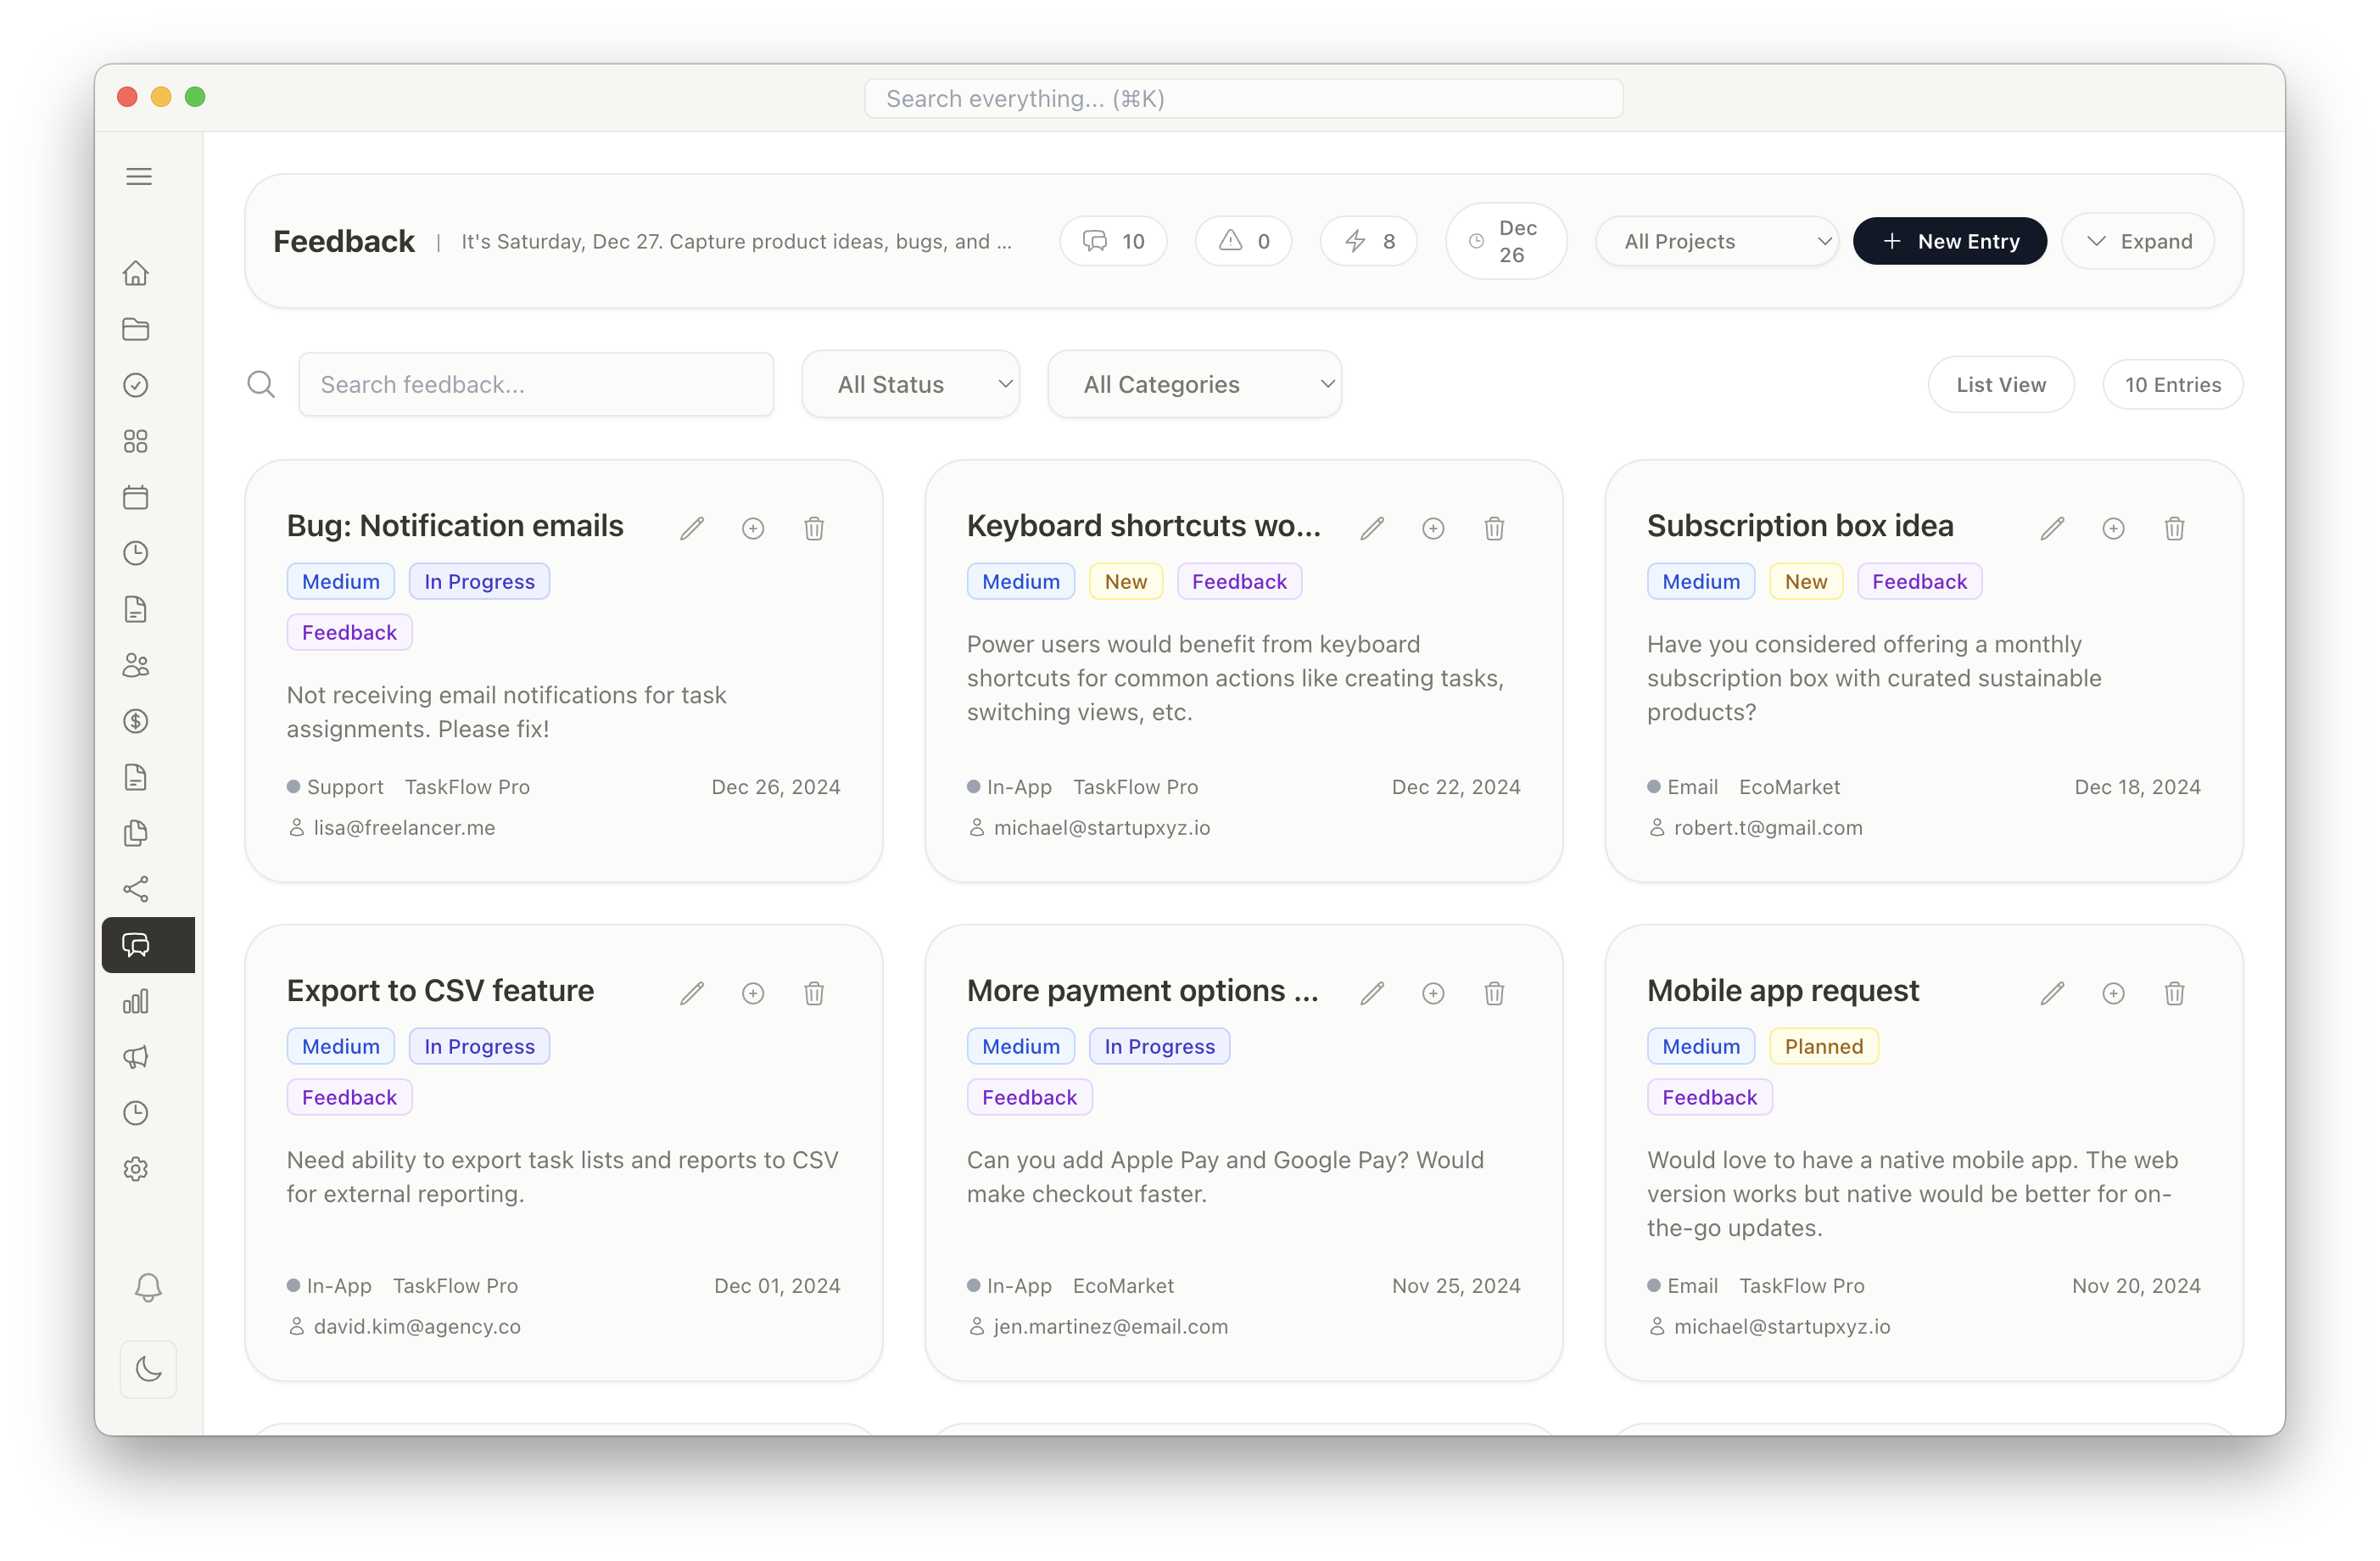Viewport: 2380px width, 1561px height.
Task: Open the All Projects dropdown
Action: click(x=1716, y=241)
